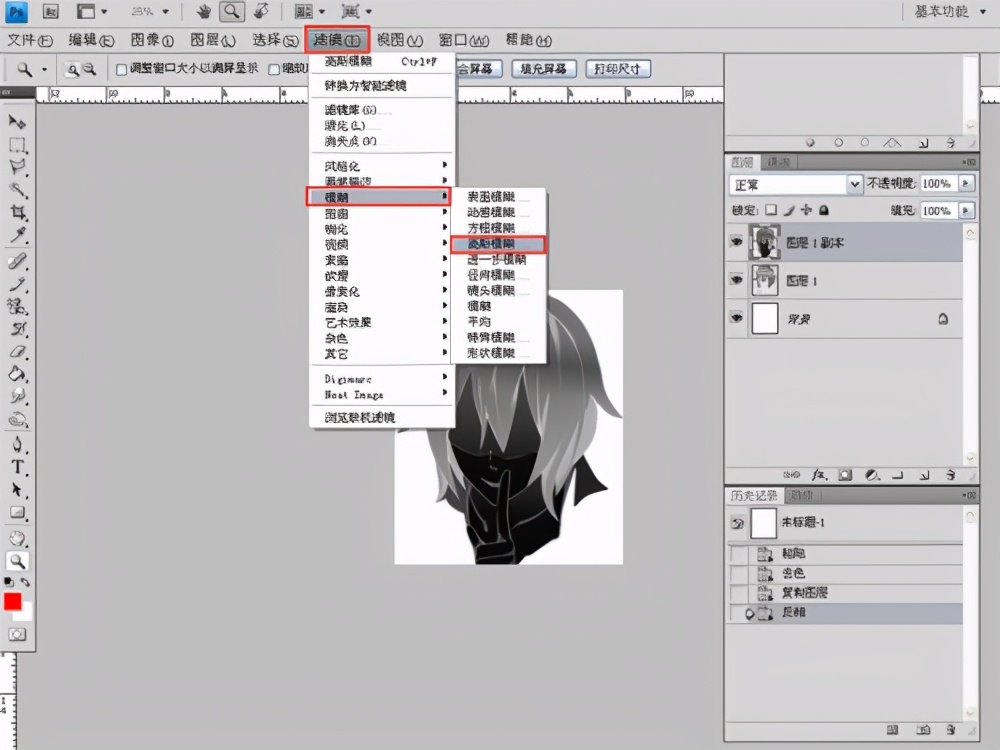The image size is (1000, 750).
Task: Open the layer blend mode dropdown 正常
Action: point(797,184)
